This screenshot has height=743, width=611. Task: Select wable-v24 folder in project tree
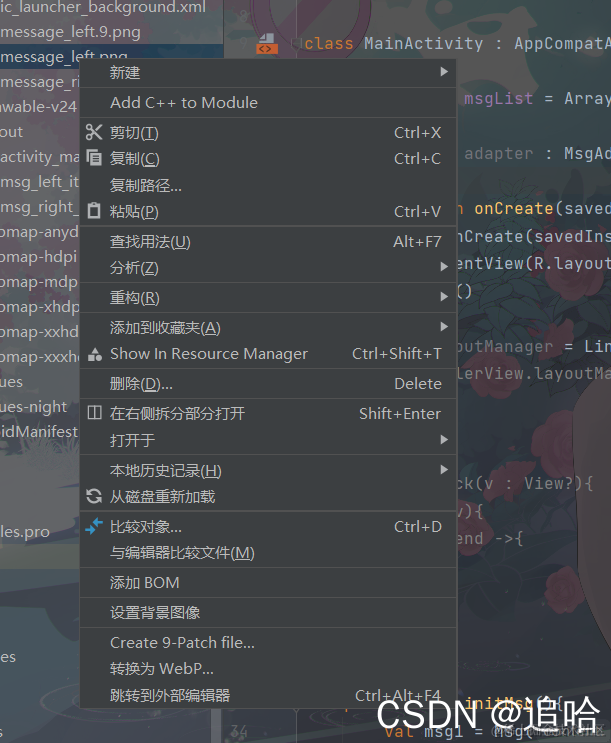(38, 107)
